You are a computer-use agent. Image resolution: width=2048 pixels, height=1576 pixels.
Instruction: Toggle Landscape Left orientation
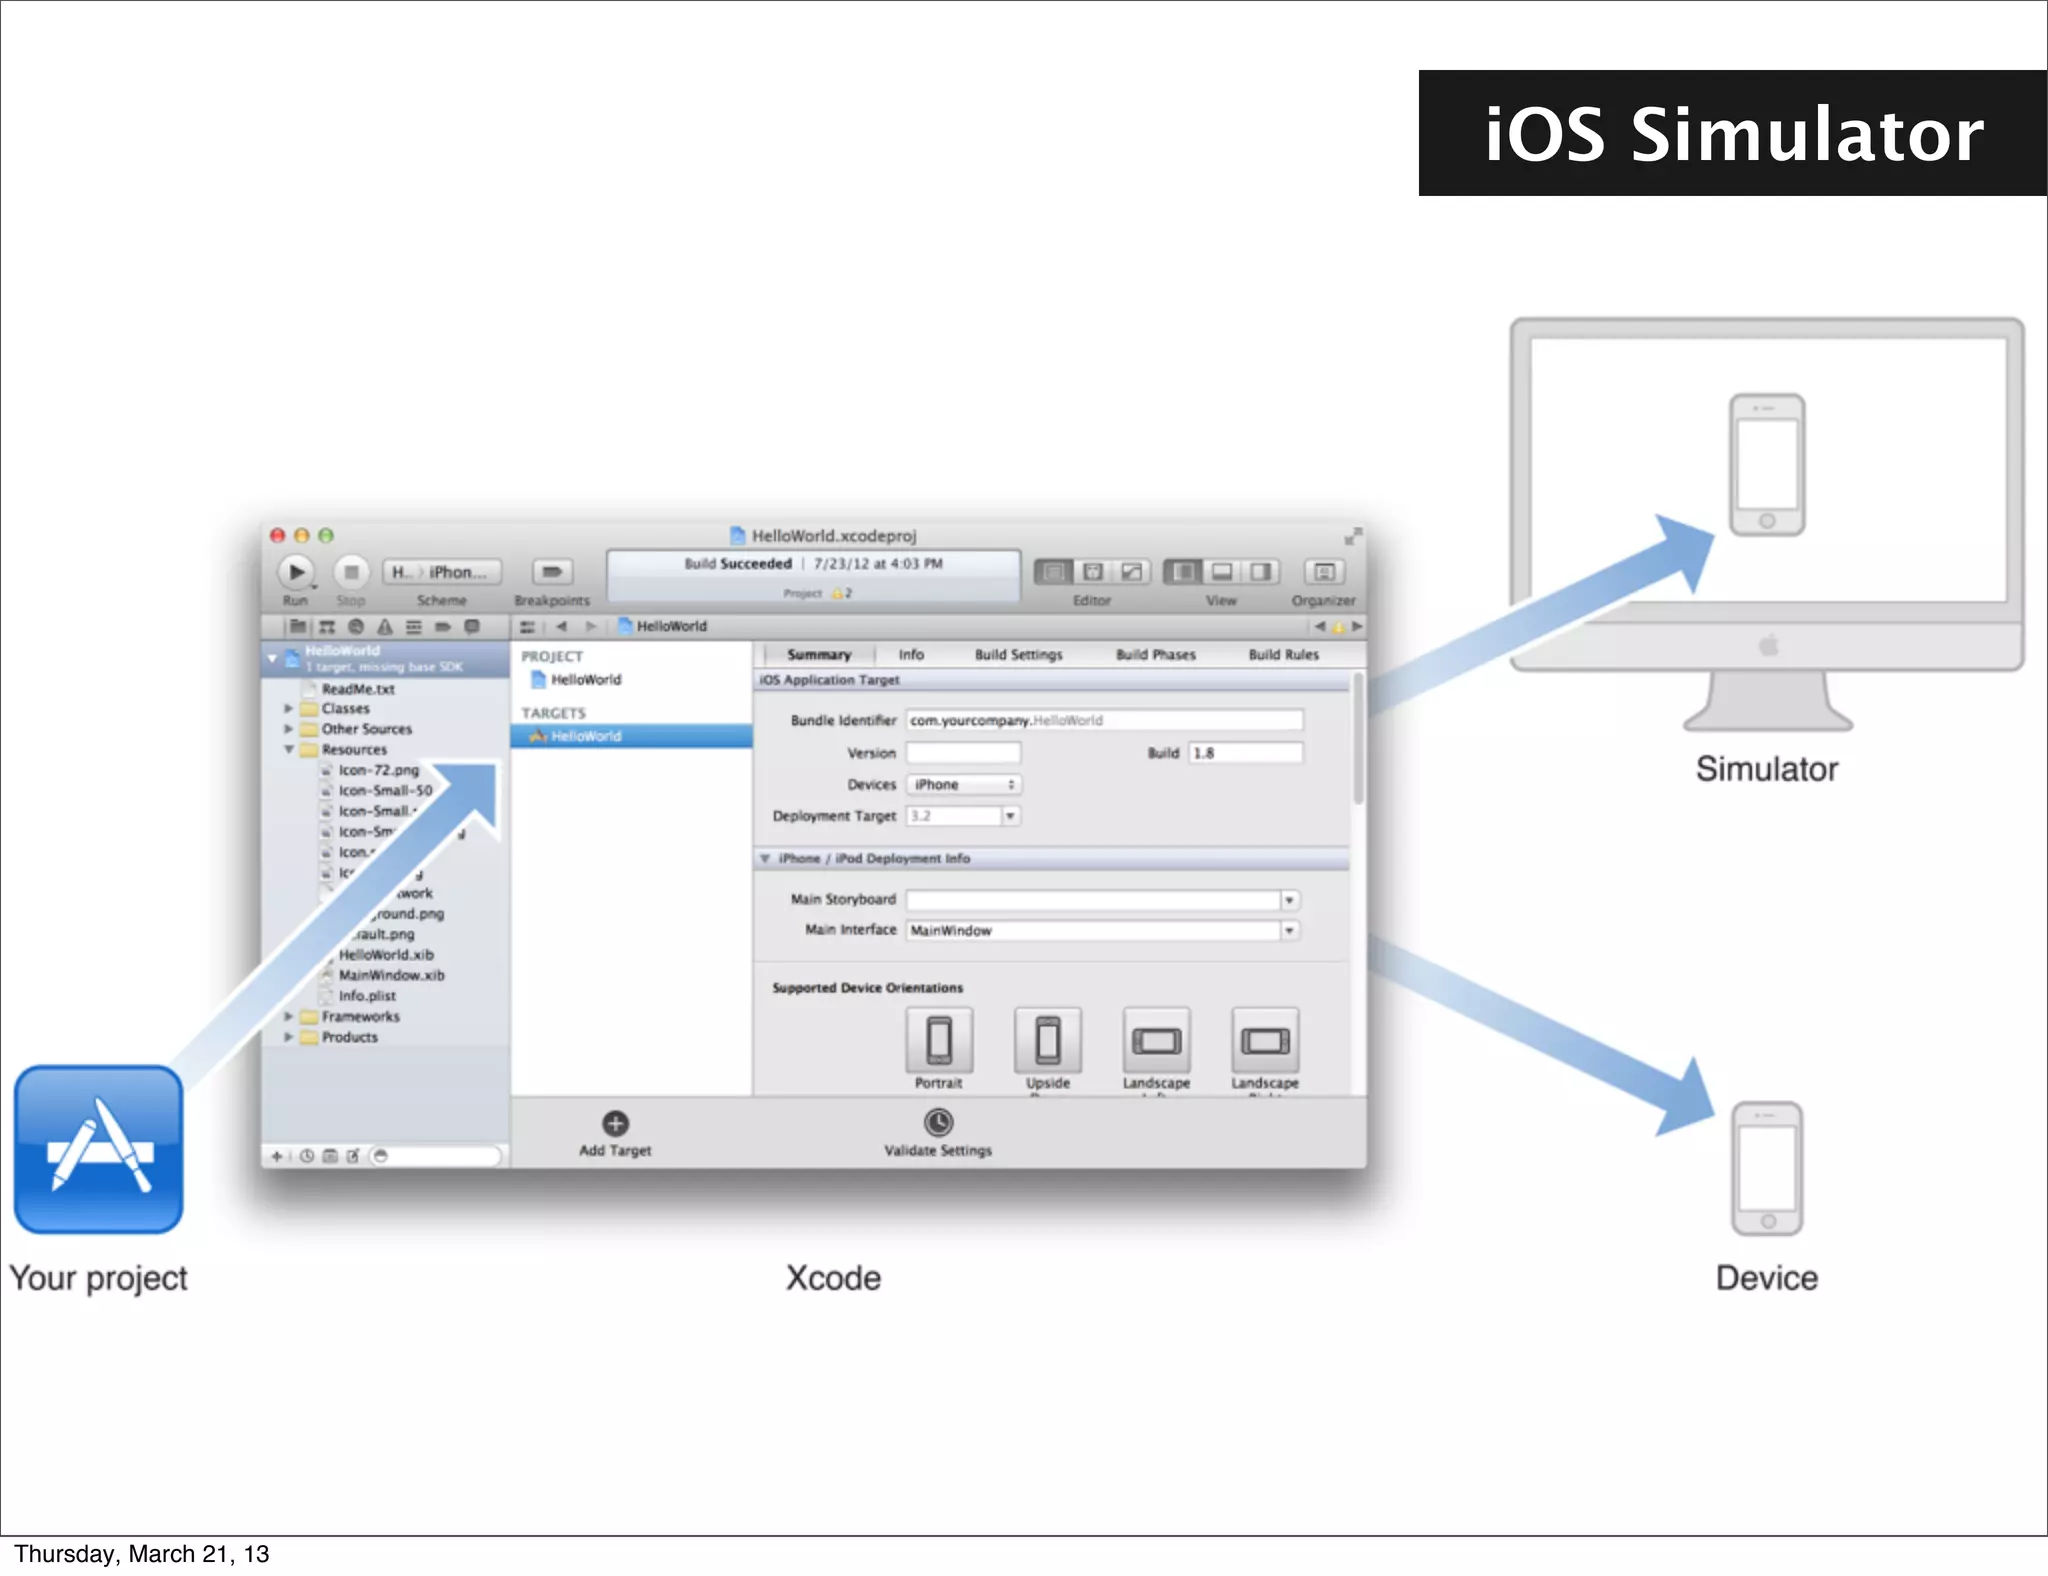[1157, 1041]
